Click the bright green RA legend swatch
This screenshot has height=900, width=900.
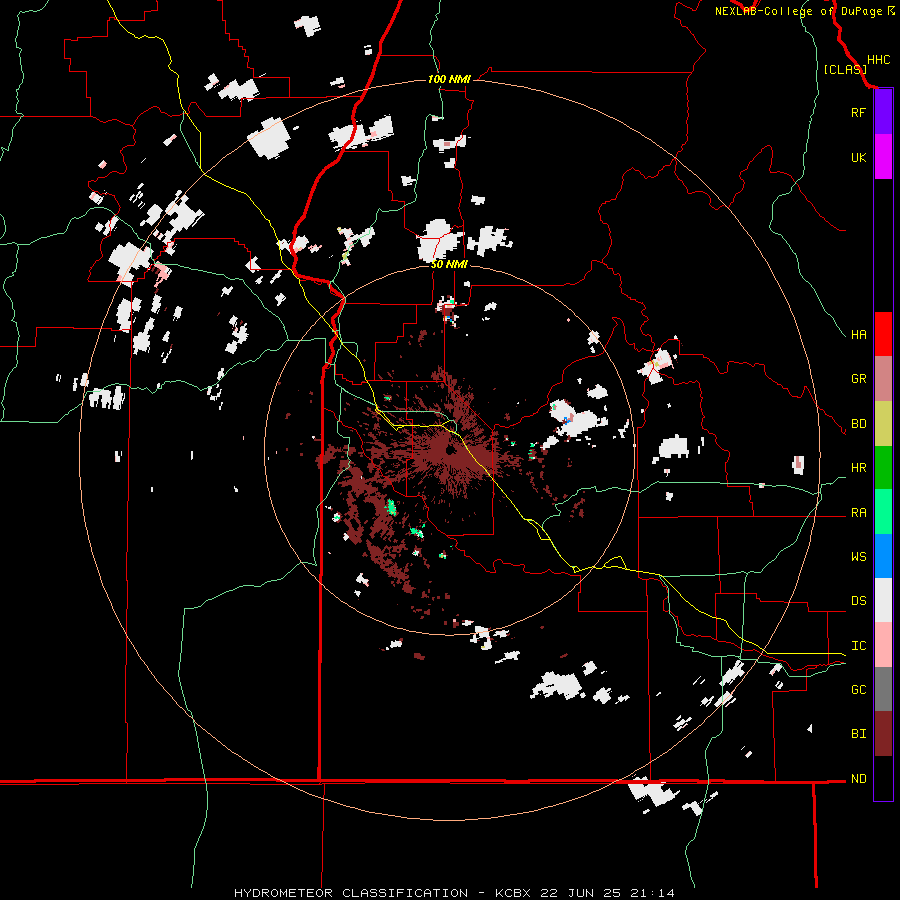click(883, 512)
